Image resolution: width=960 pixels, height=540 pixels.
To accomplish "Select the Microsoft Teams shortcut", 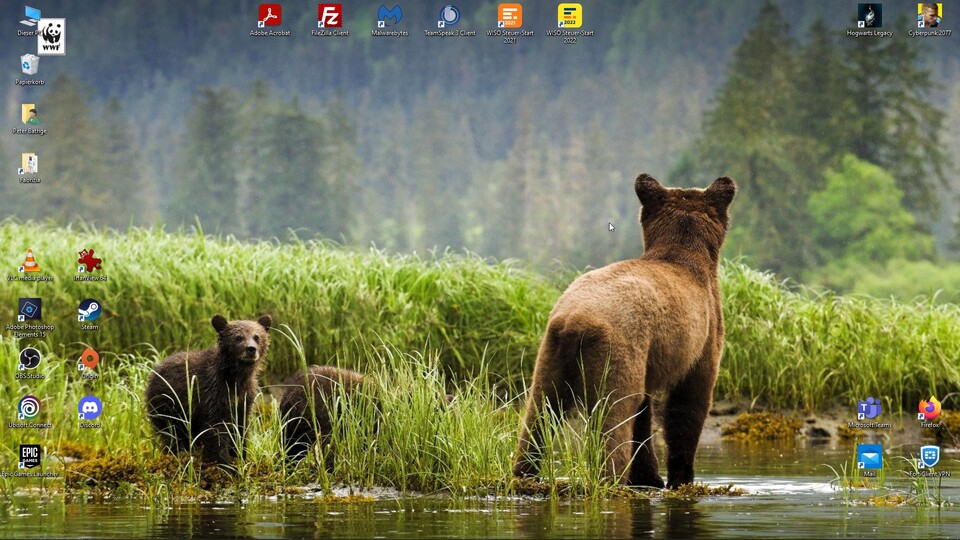I will tap(869, 412).
